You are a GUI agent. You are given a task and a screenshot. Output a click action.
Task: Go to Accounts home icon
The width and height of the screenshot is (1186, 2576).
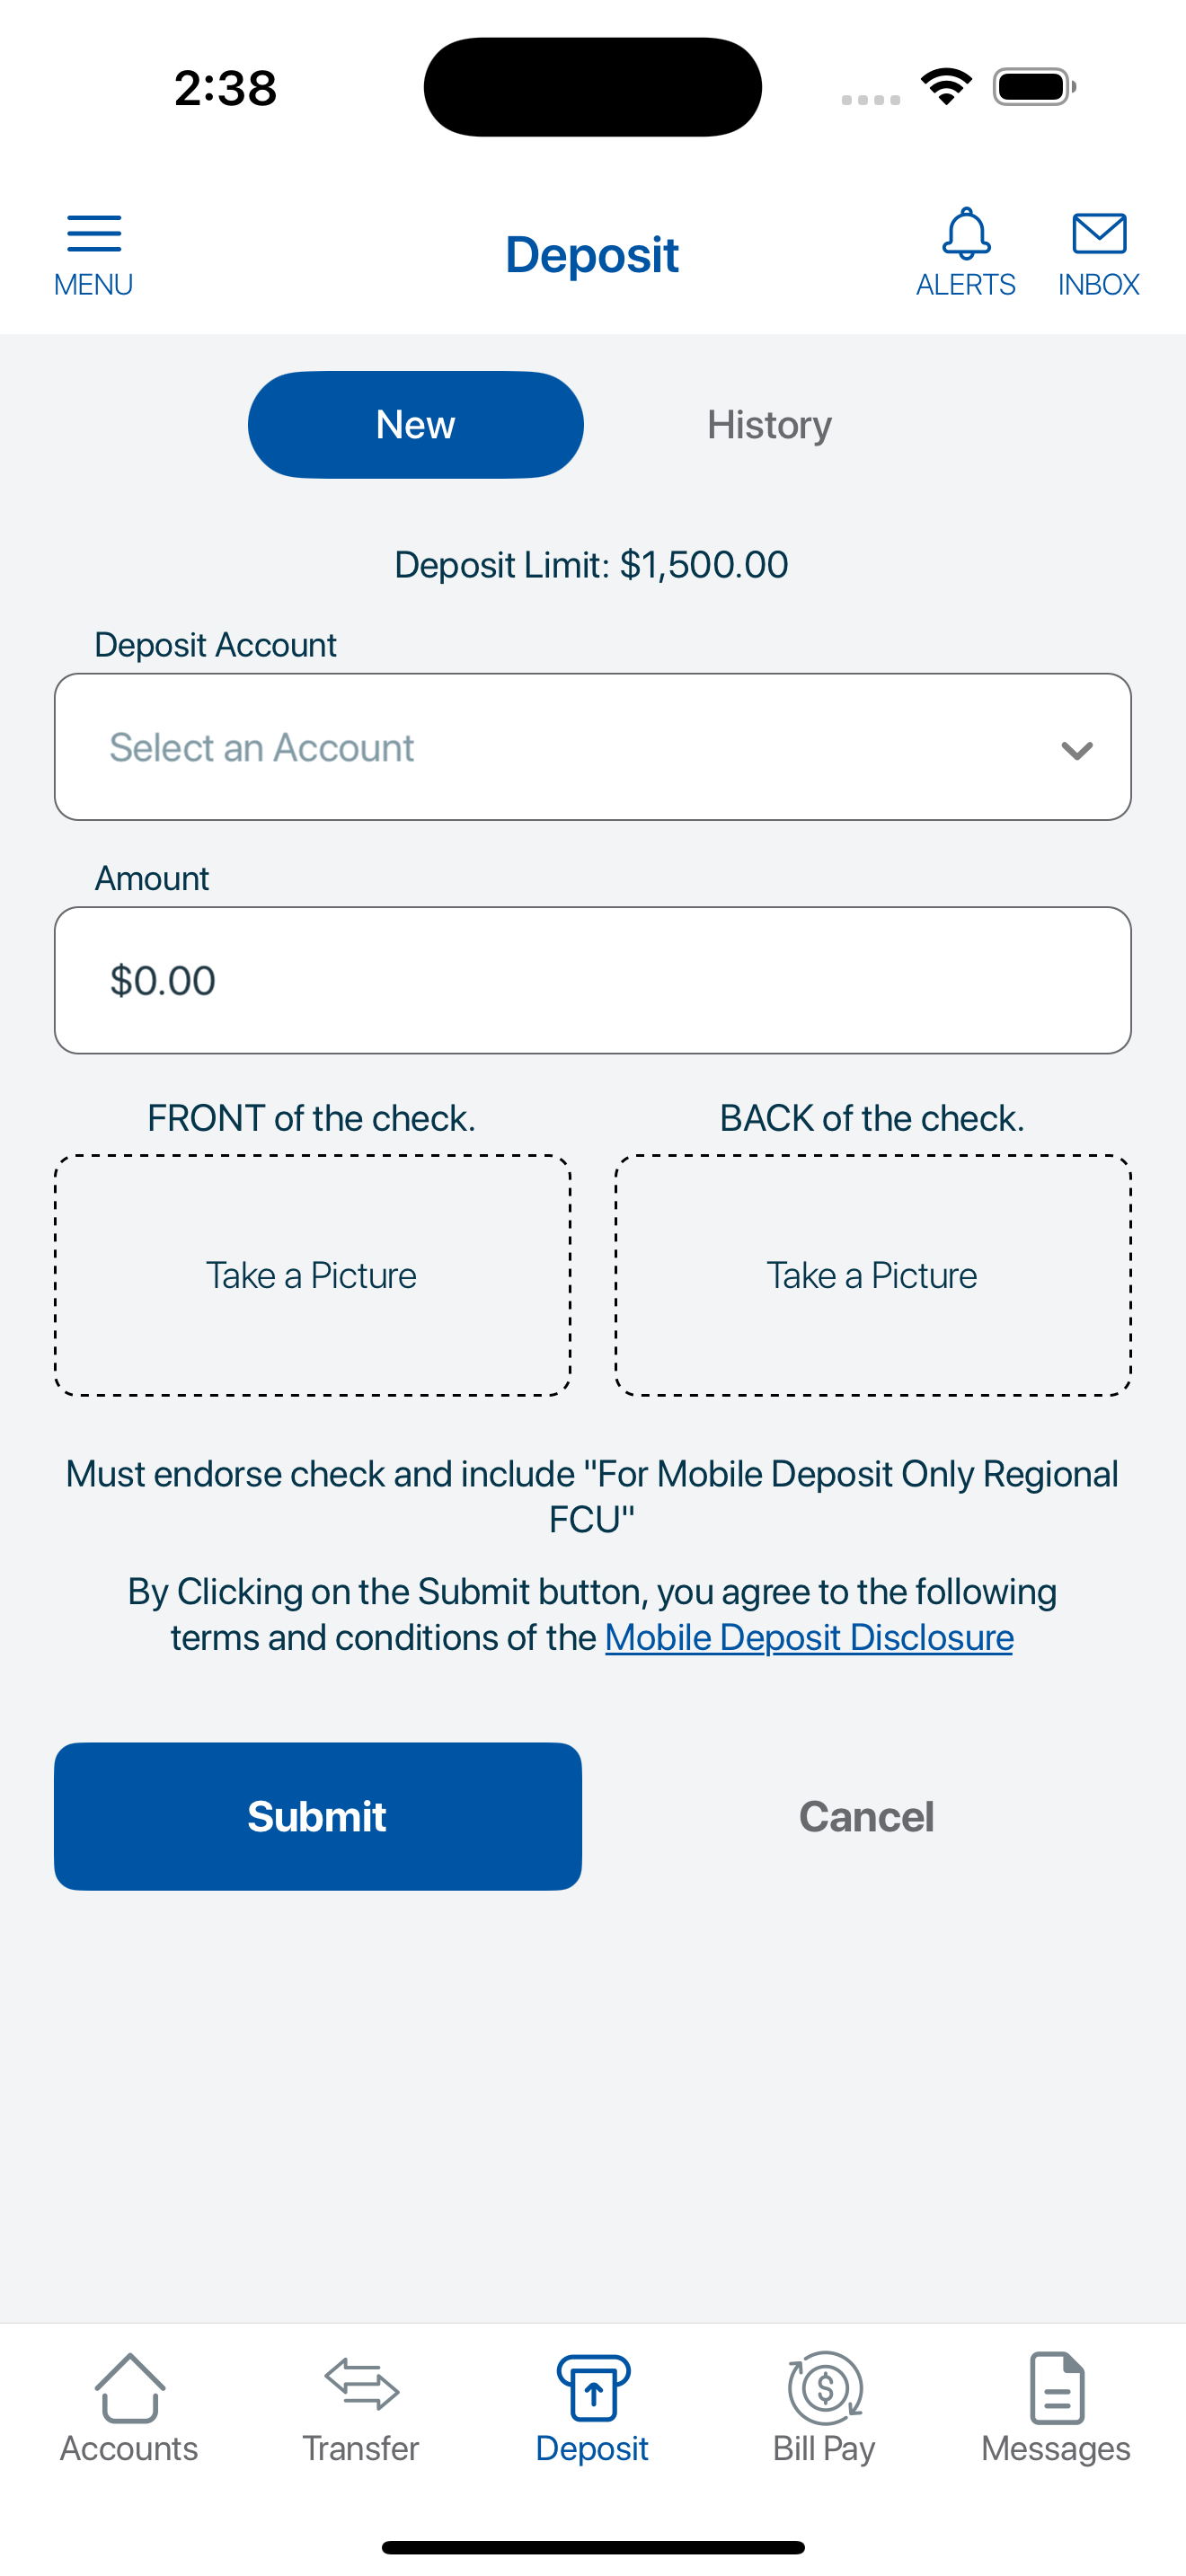click(129, 2388)
